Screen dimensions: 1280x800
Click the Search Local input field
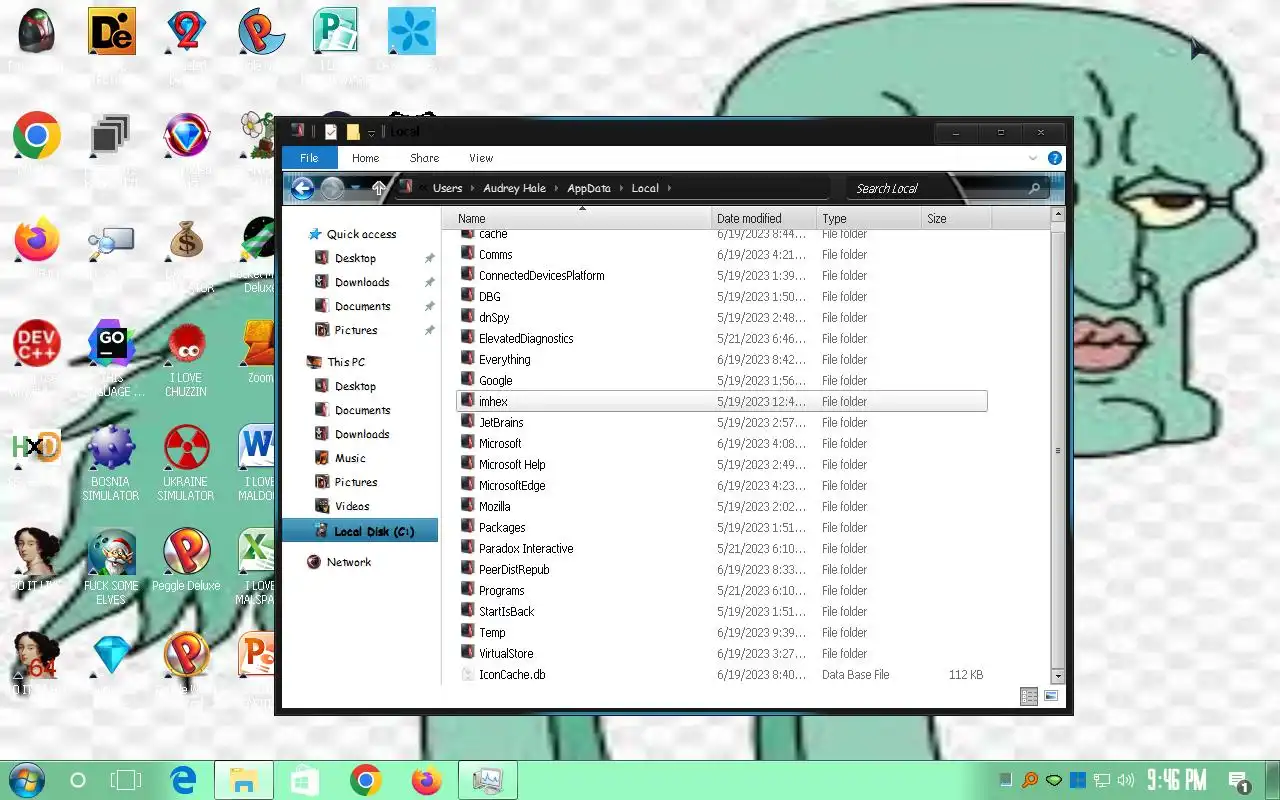pos(936,188)
